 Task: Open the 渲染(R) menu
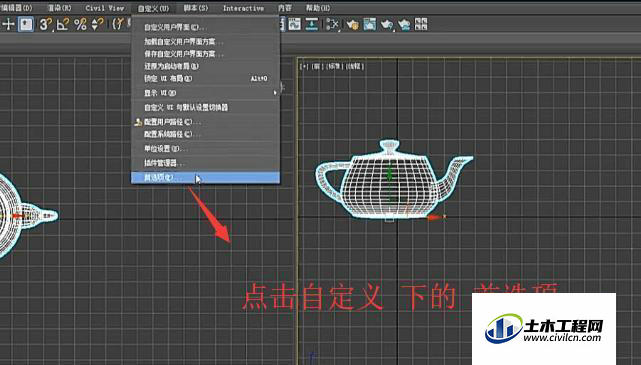click(59, 8)
